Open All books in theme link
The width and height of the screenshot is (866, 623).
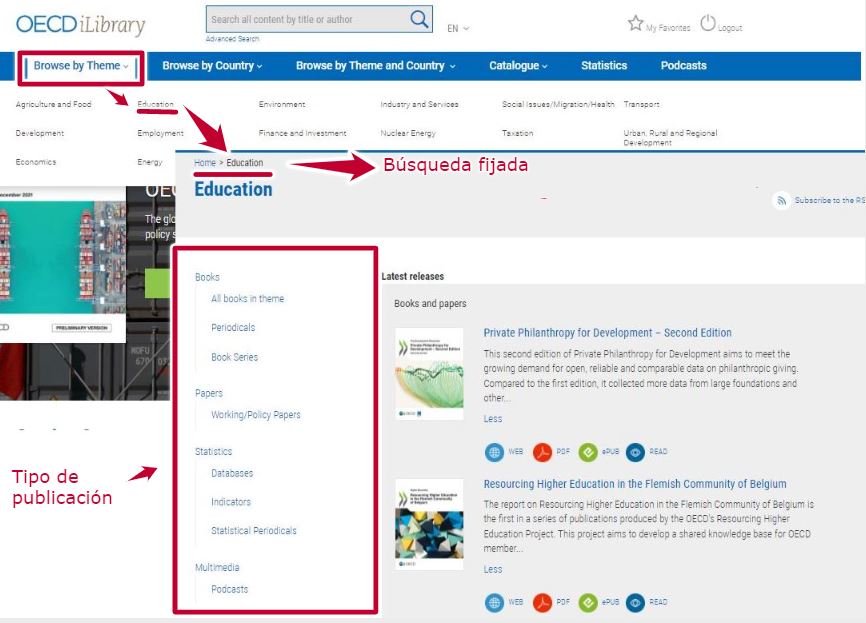click(x=247, y=299)
